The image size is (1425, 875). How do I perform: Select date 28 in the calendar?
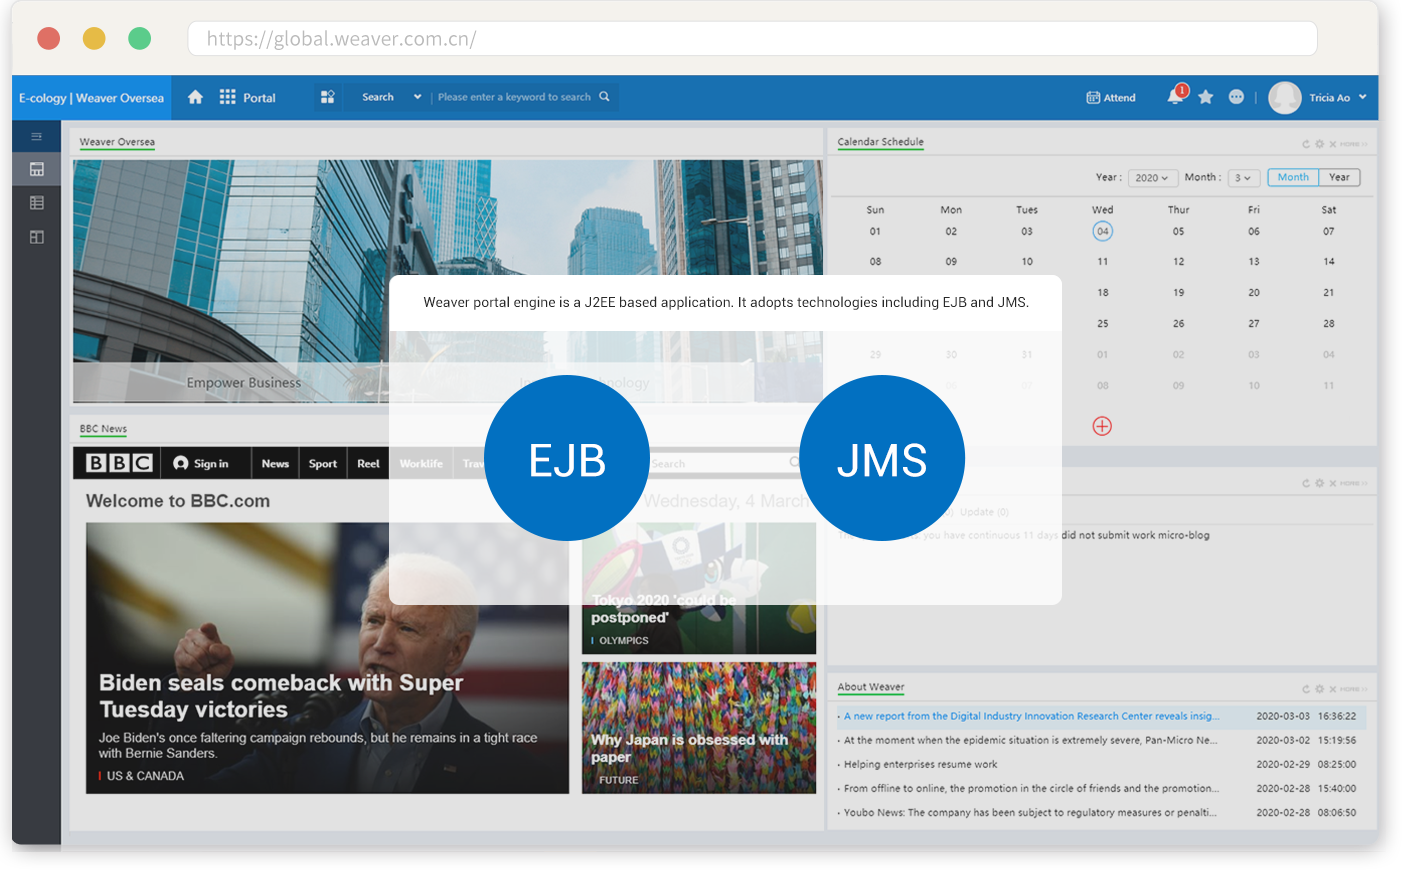pyautogui.click(x=1329, y=324)
